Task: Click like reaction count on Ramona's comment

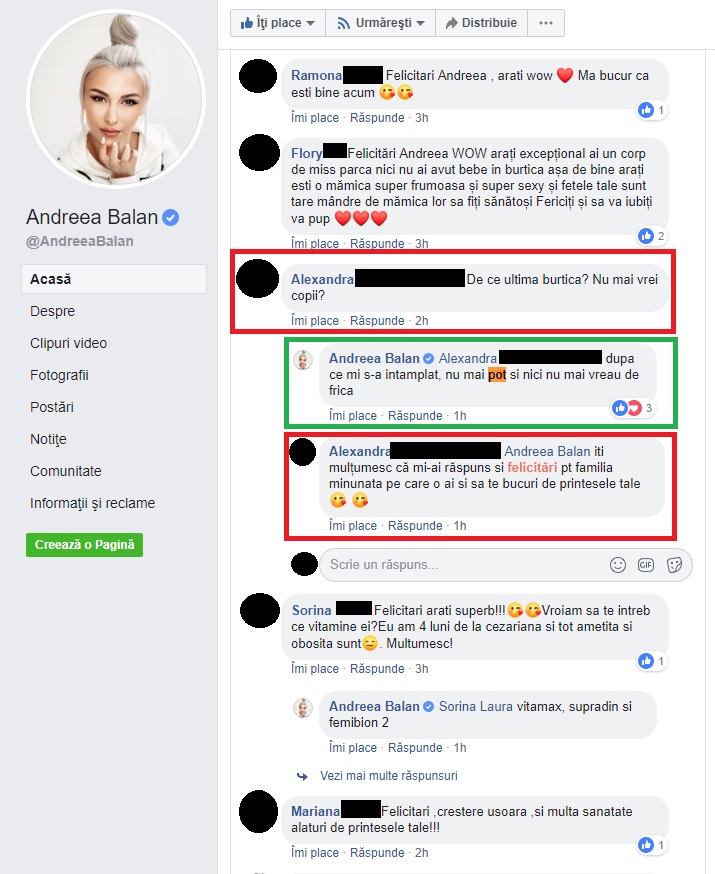Action: [651, 110]
